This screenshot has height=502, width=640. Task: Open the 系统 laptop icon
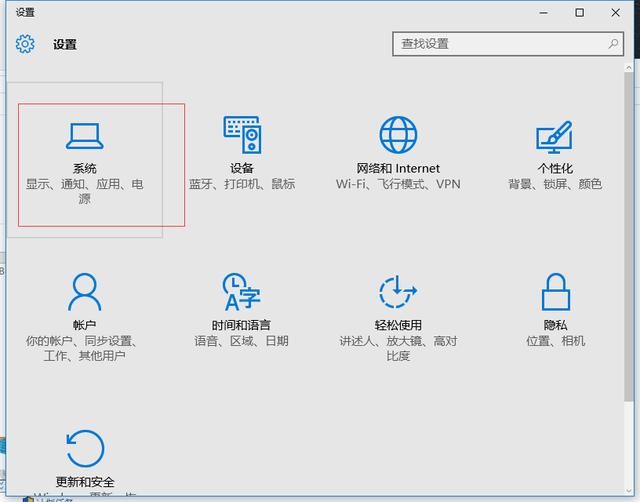click(84, 135)
